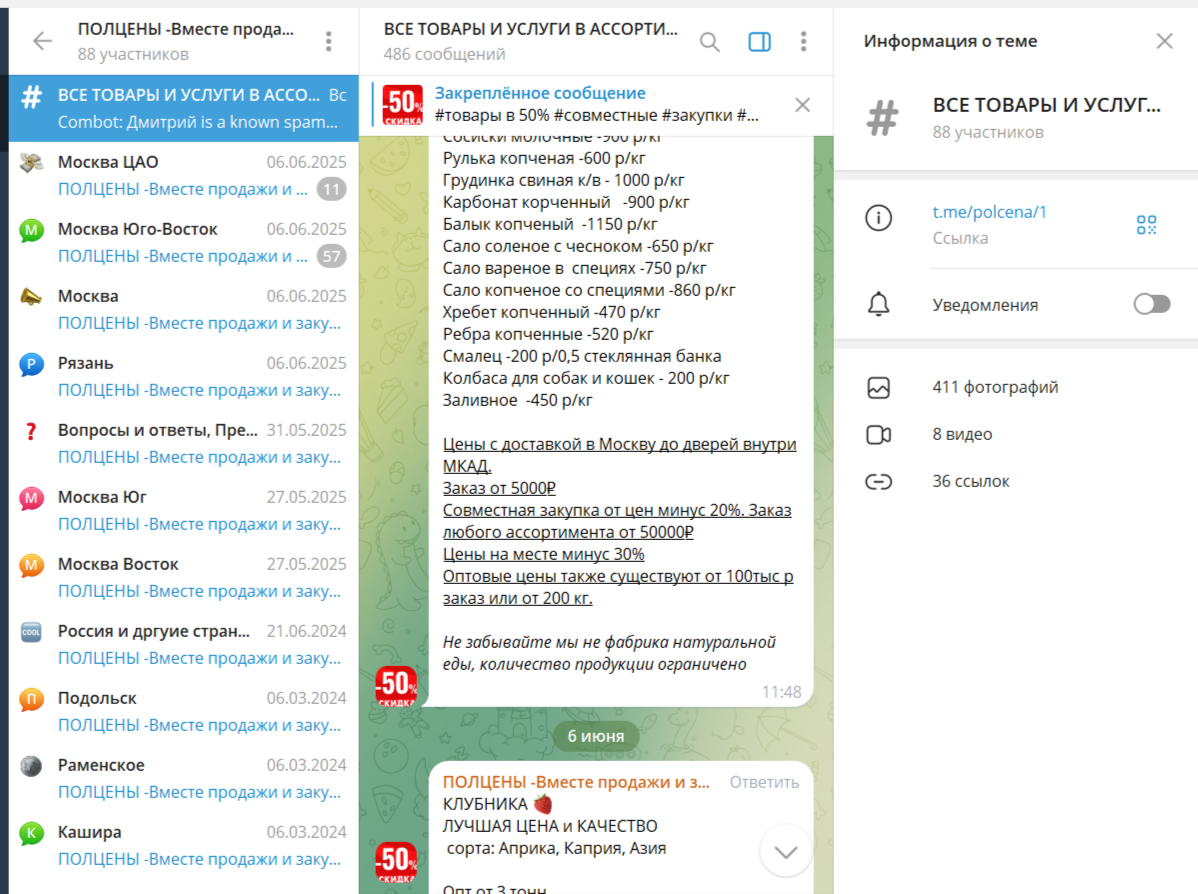Click the -50% avatar beside price list

point(397,686)
